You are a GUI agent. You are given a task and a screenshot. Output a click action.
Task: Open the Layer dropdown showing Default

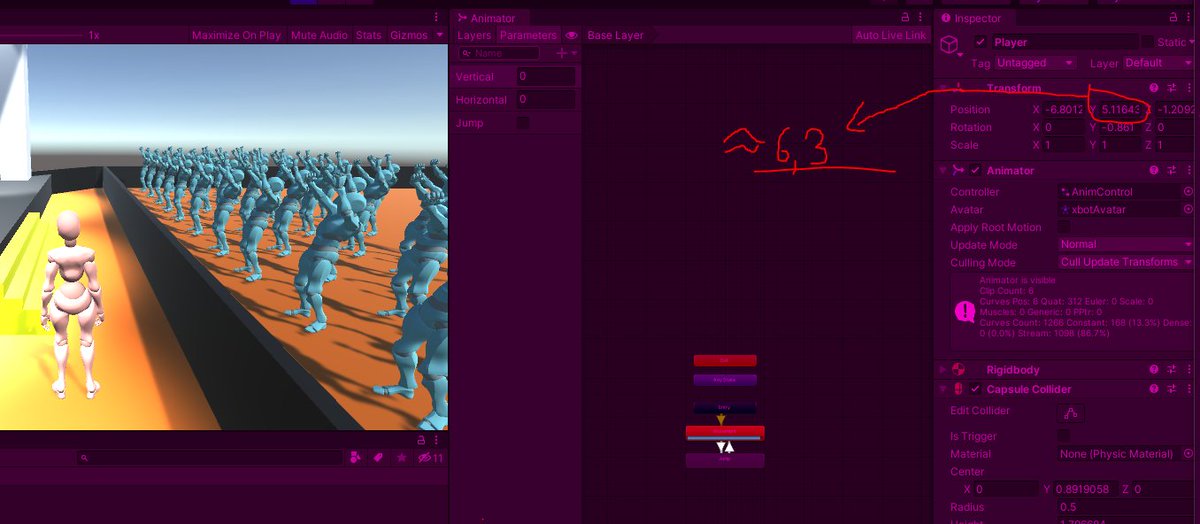tap(1158, 62)
